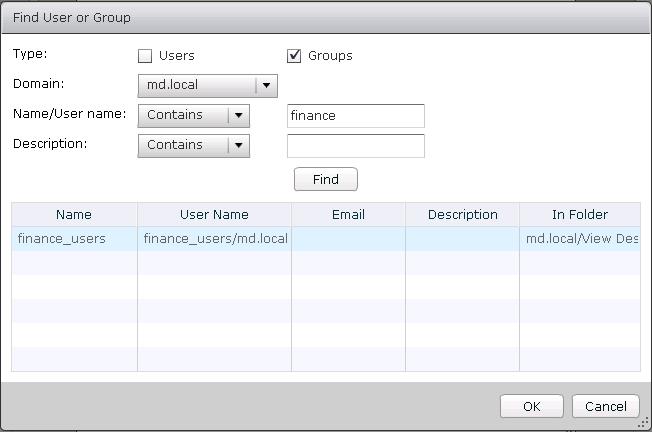Check the Users checkbox

click(x=145, y=56)
